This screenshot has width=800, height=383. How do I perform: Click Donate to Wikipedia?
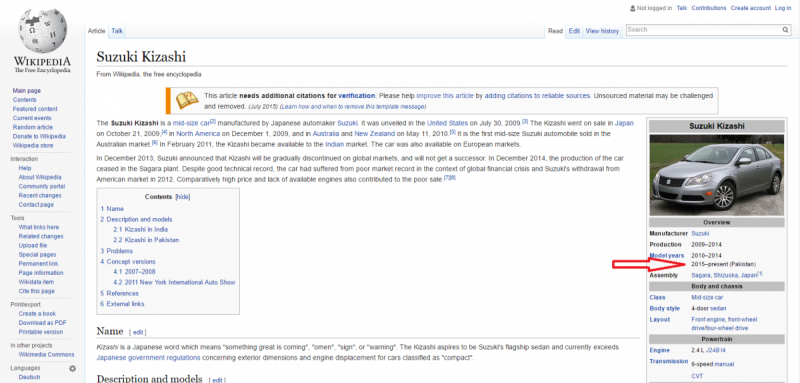click(x=39, y=137)
